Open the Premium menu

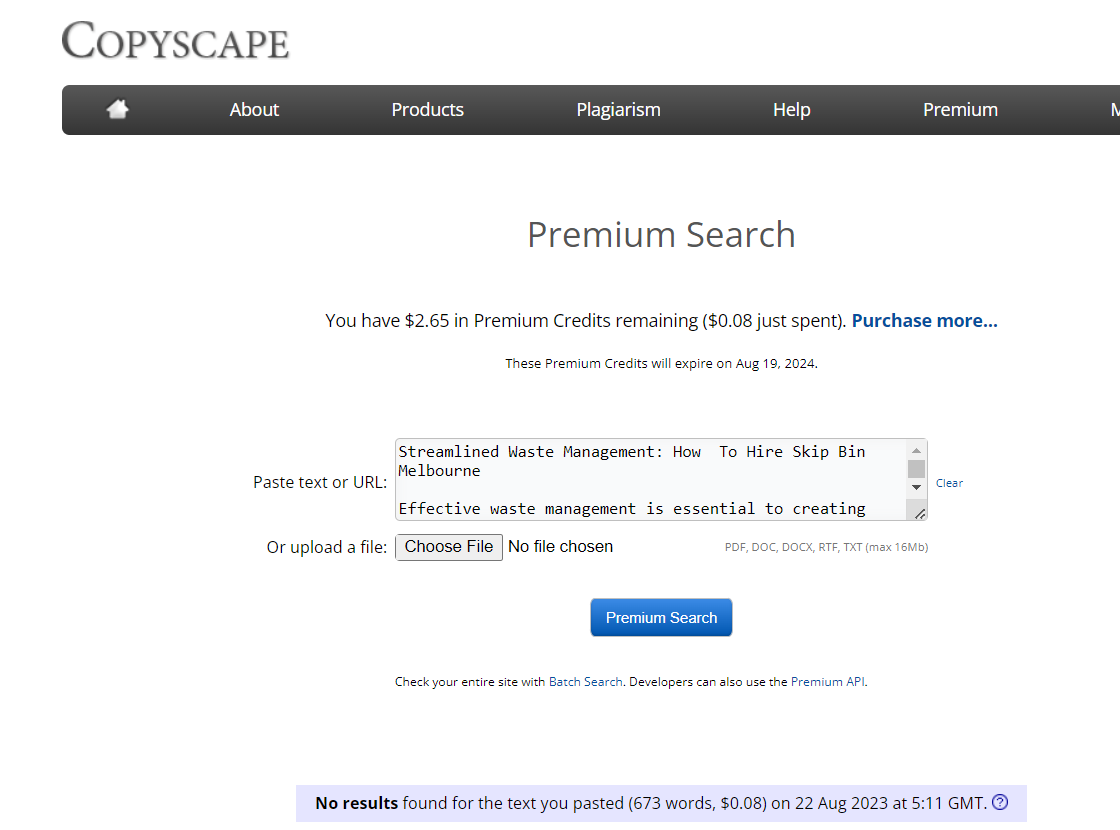(960, 109)
